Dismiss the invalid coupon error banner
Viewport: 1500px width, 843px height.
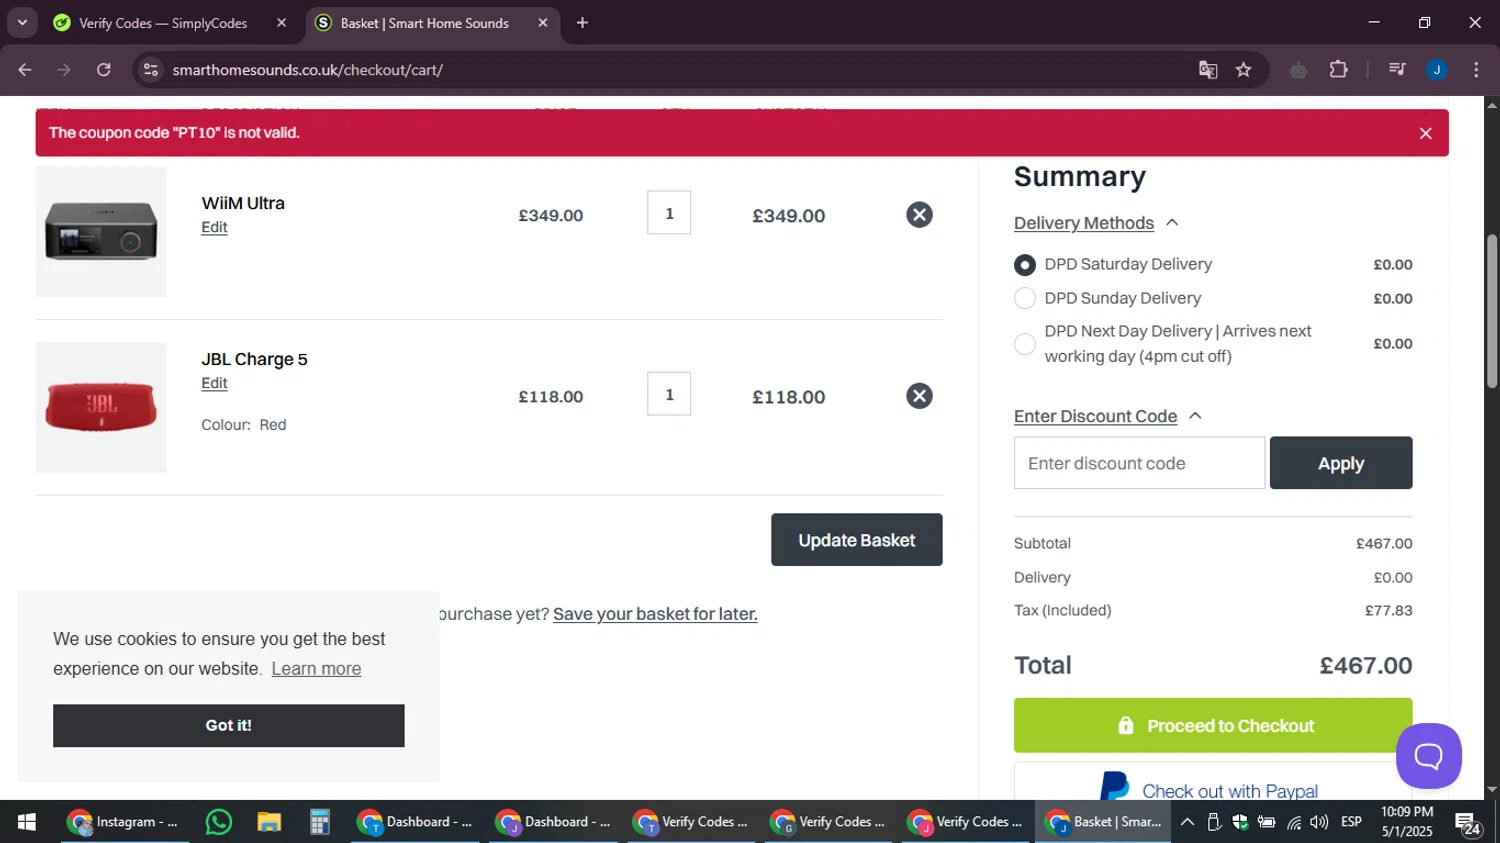pos(1426,133)
